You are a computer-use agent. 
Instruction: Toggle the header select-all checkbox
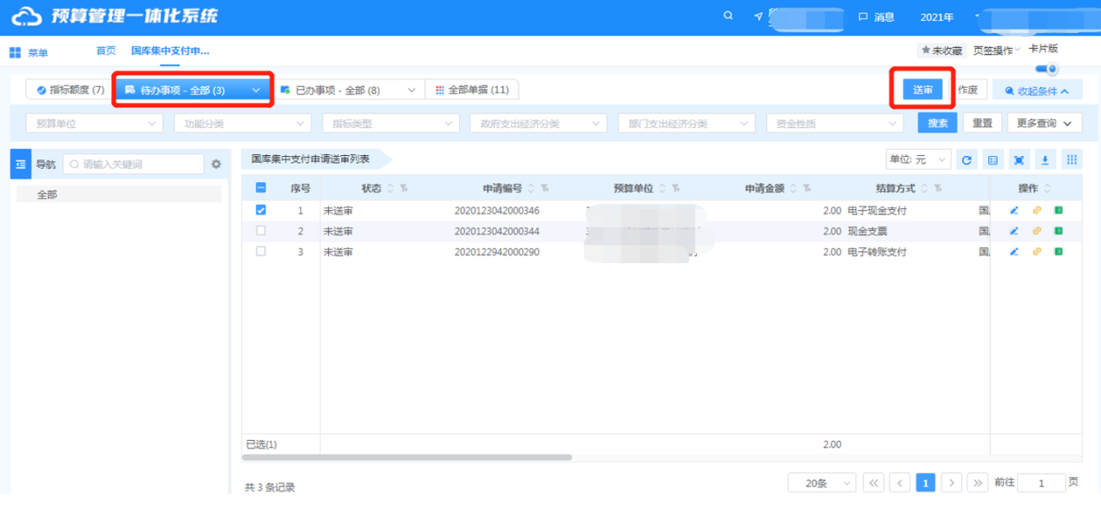tap(261, 188)
